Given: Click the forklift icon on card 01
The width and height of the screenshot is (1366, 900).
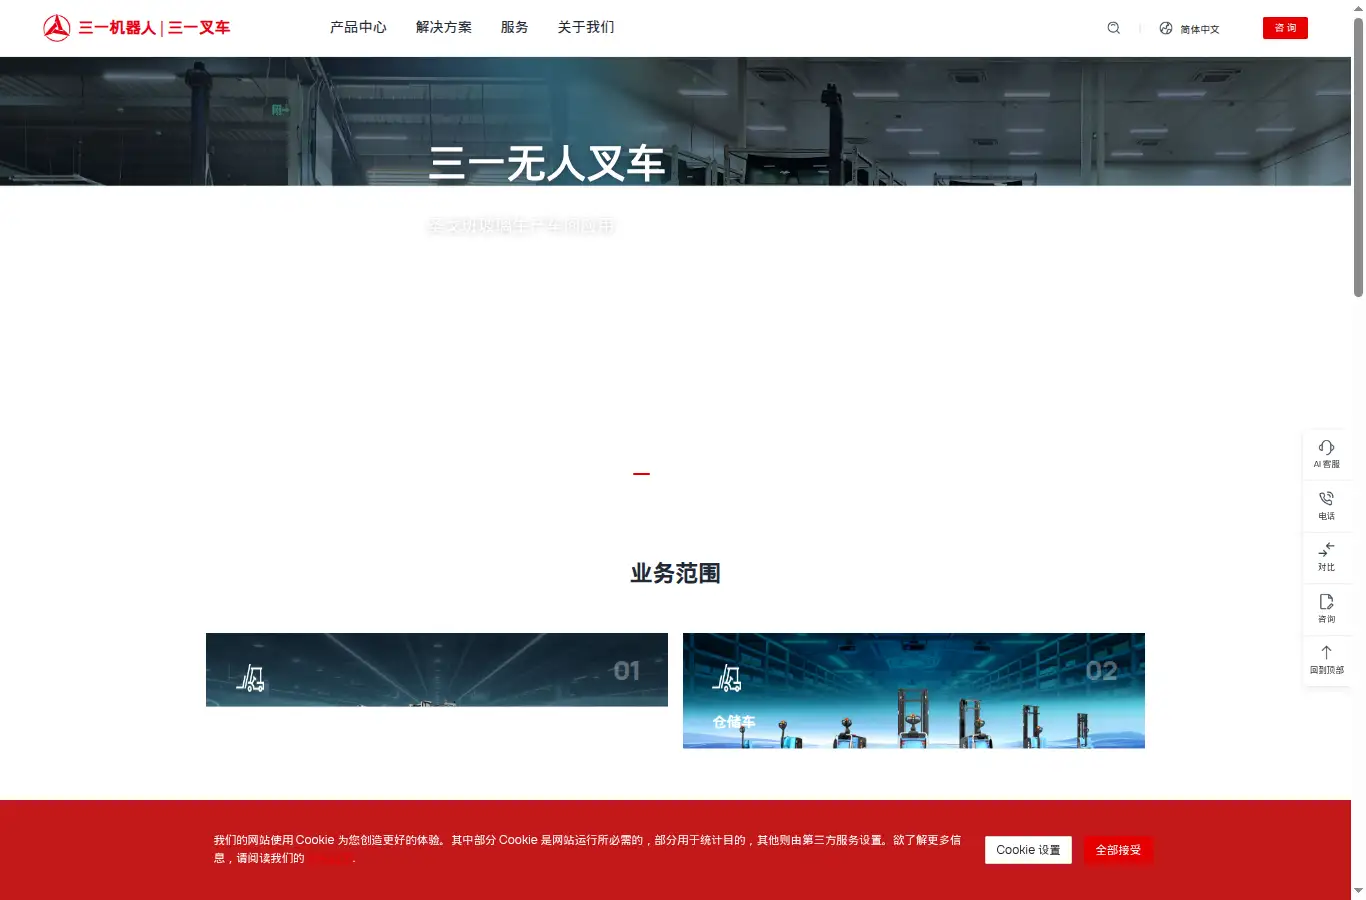Looking at the screenshot, I should click(251, 679).
